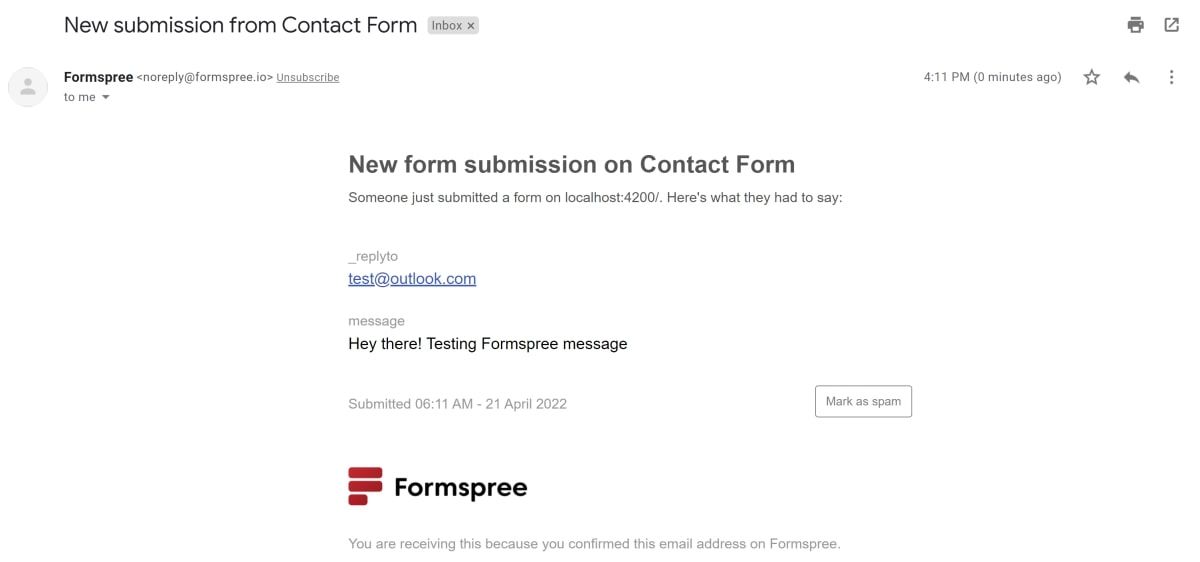The width and height of the screenshot is (1200, 562).
Task: Click the email subject title text
Action: coord(240,25)
